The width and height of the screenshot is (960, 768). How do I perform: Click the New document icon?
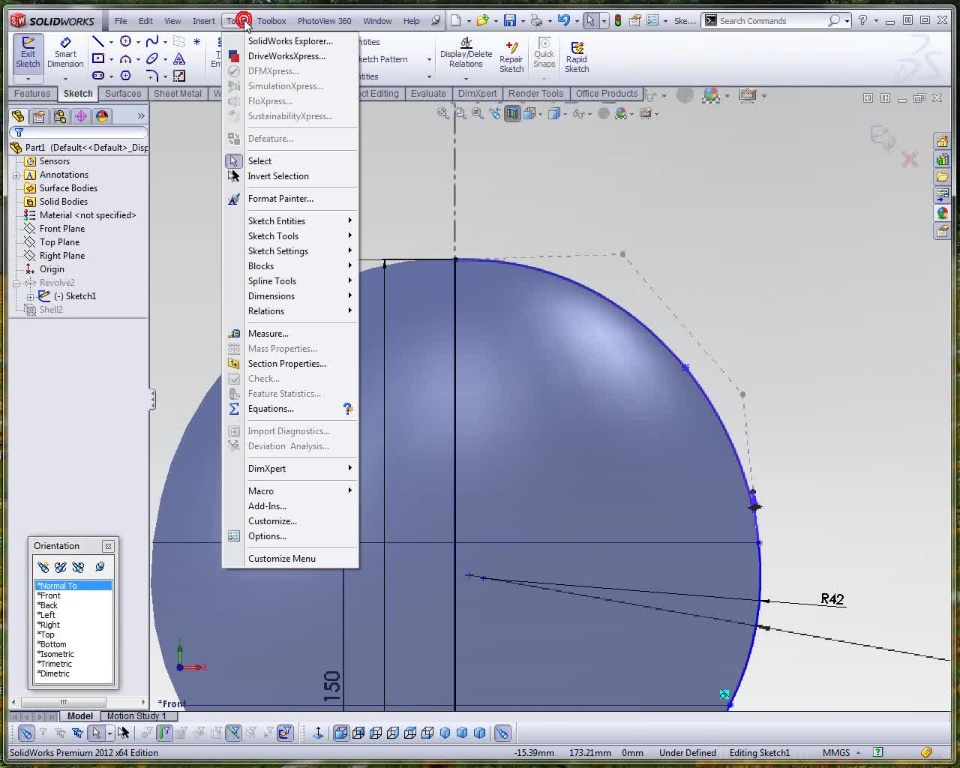click(456, 20)
